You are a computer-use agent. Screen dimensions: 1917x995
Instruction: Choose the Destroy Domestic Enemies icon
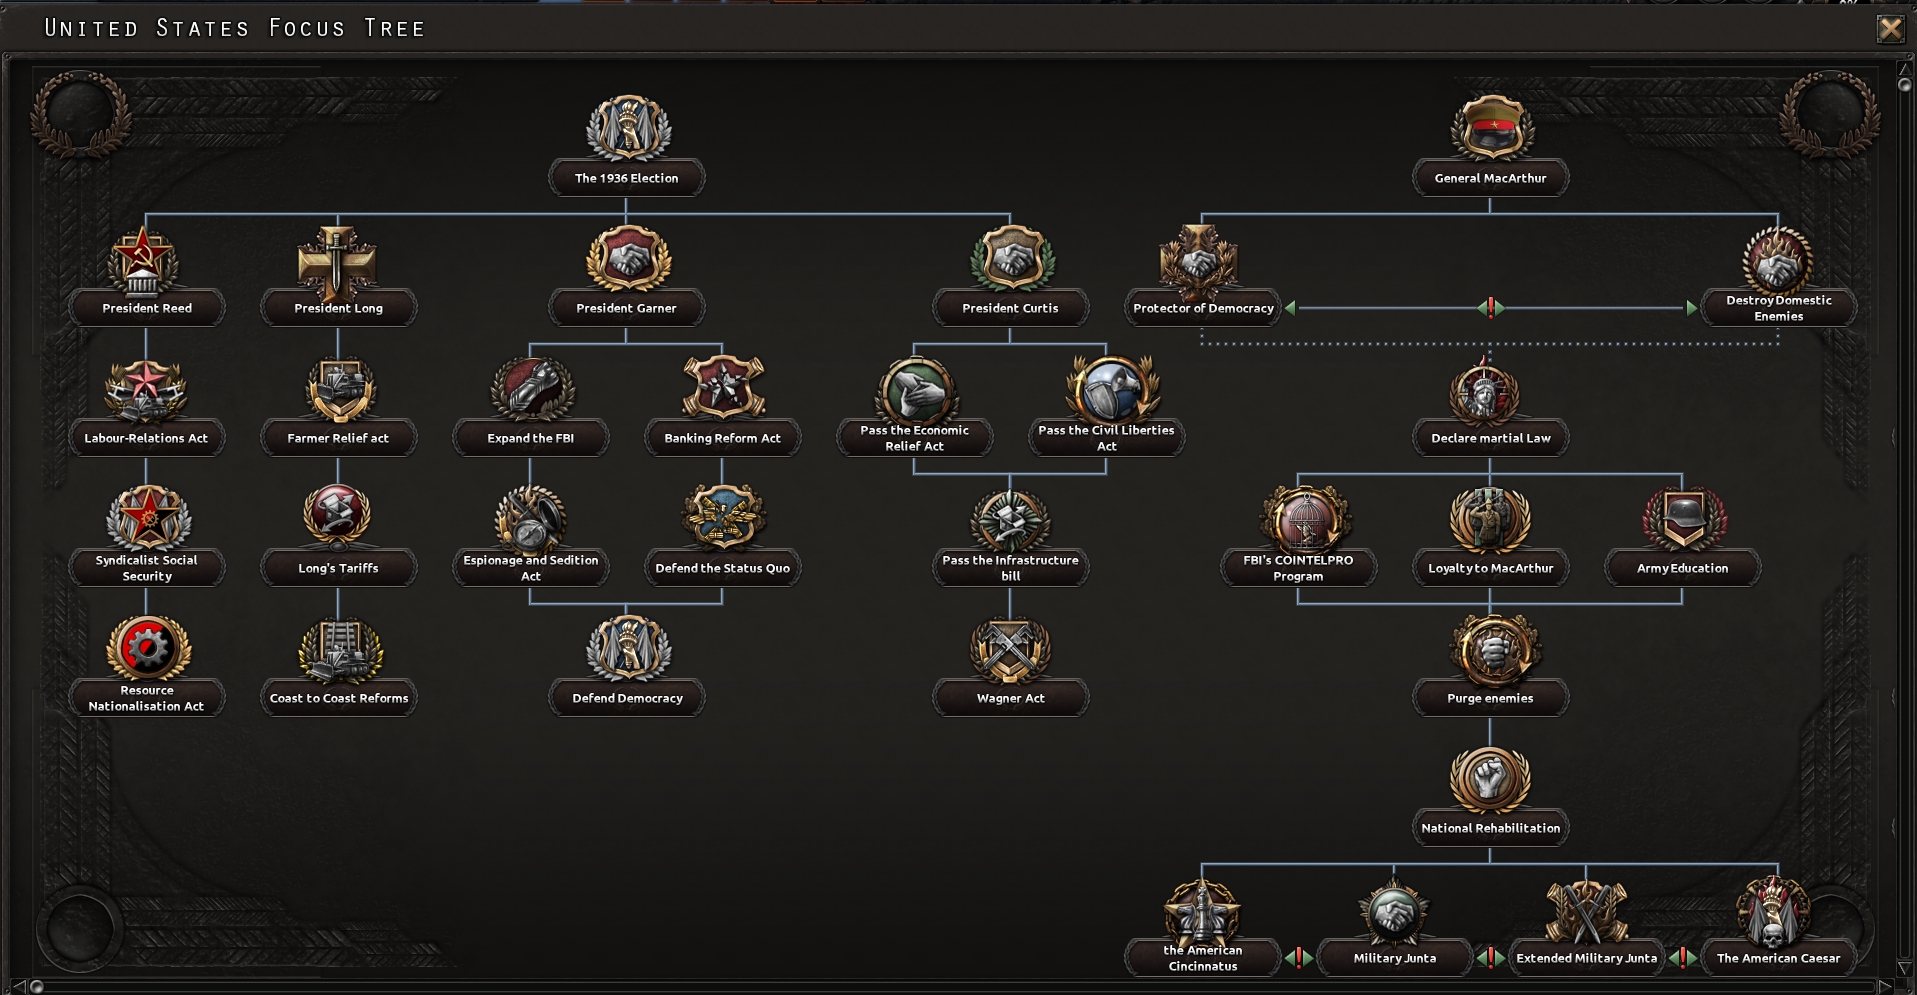[x=1778, y=260]
